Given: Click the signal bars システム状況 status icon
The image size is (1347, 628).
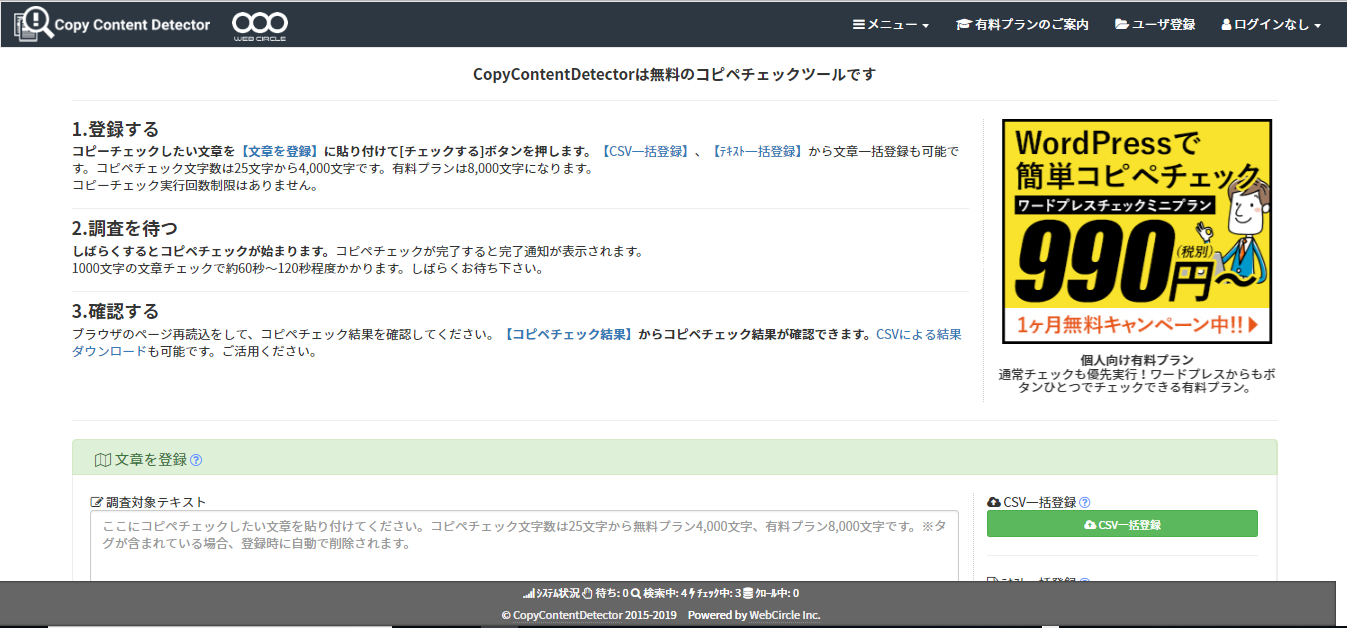Looking at the screenshot, I should pos(529,593).
